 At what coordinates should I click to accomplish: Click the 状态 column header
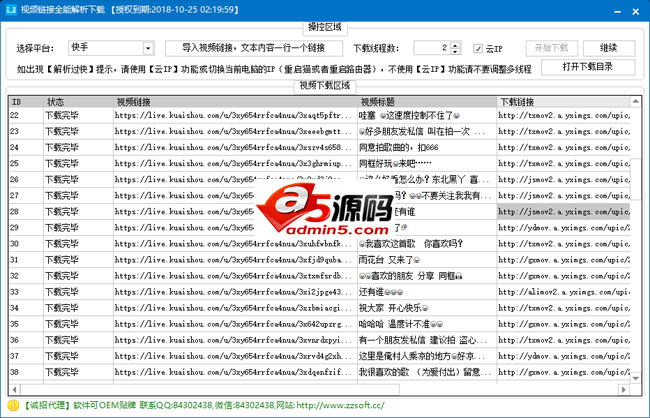[78, 102]
